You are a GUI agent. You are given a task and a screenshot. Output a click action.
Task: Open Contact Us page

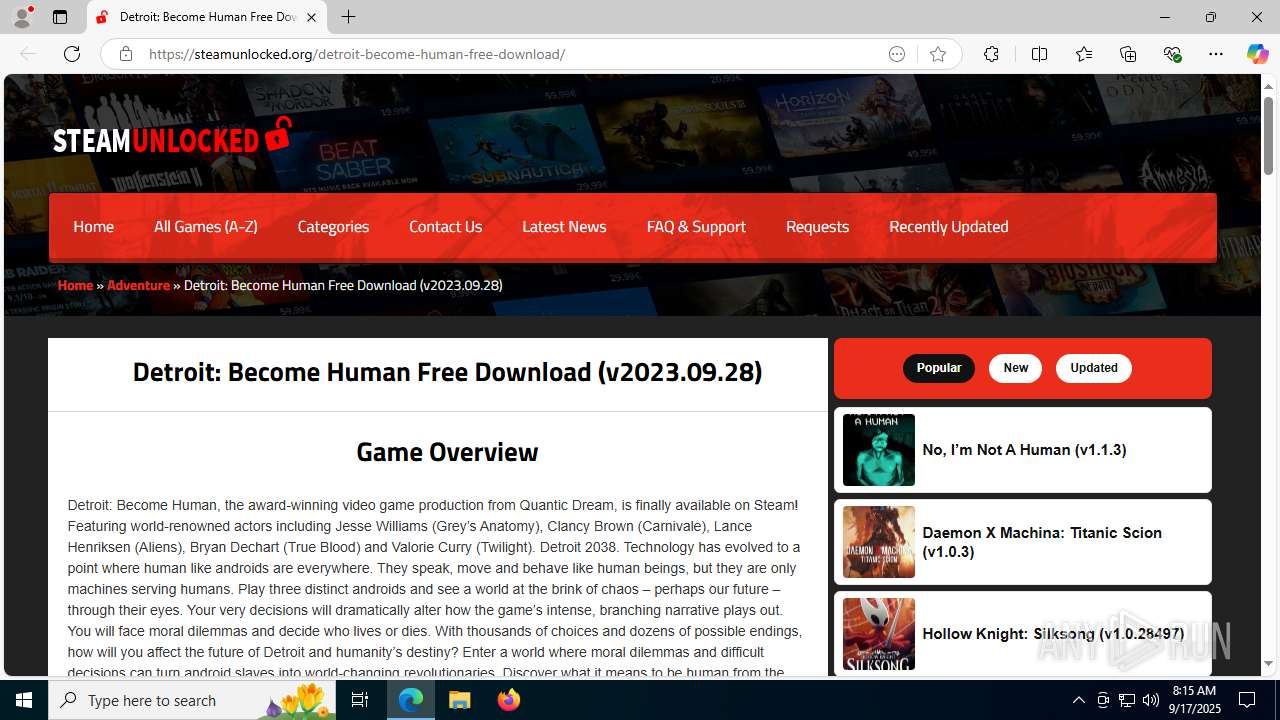pyautogui.click(x=445, y=227)
